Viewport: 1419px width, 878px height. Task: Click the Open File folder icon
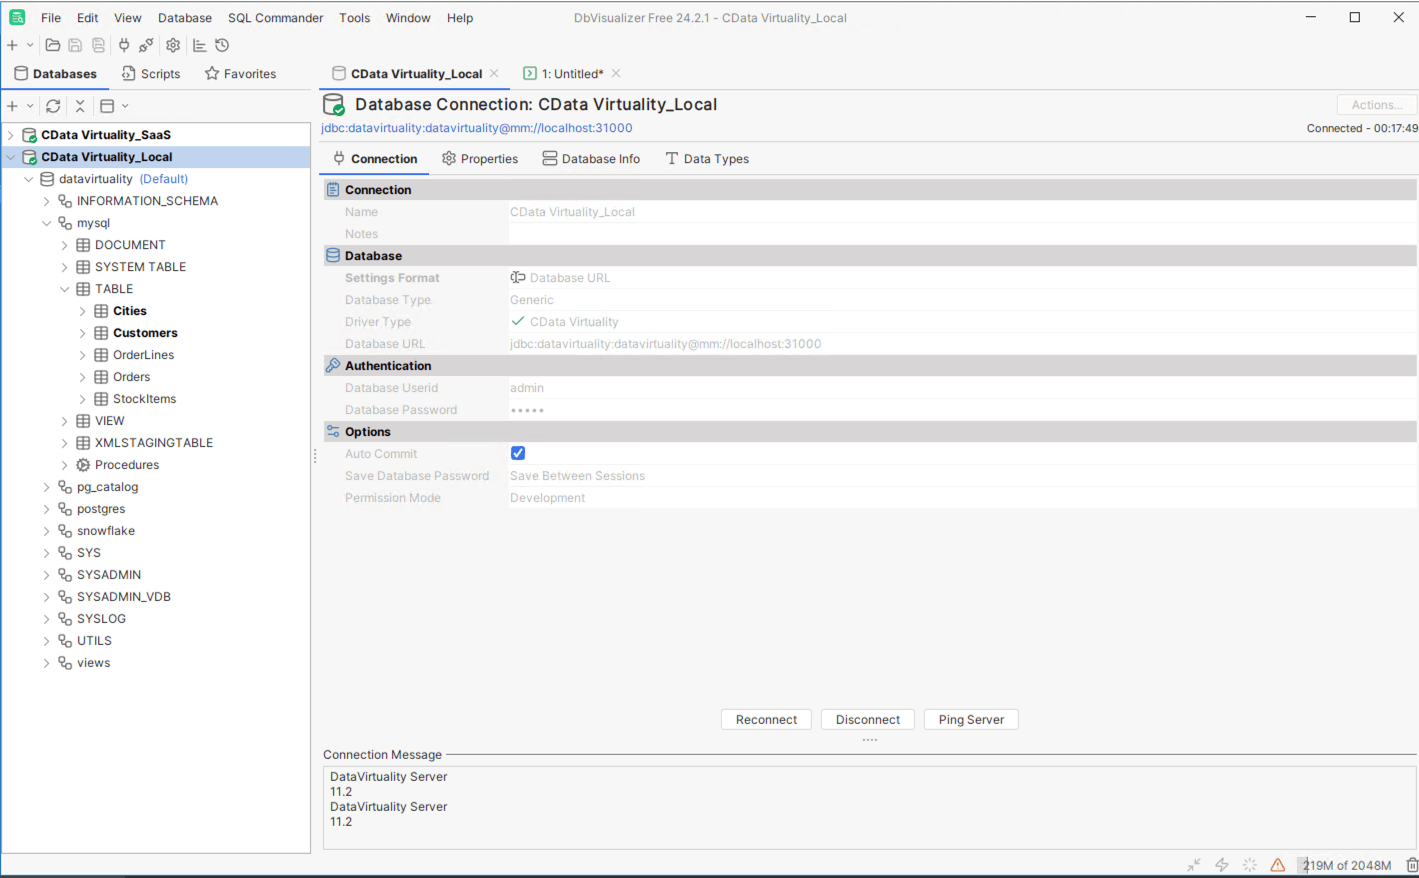53,45
